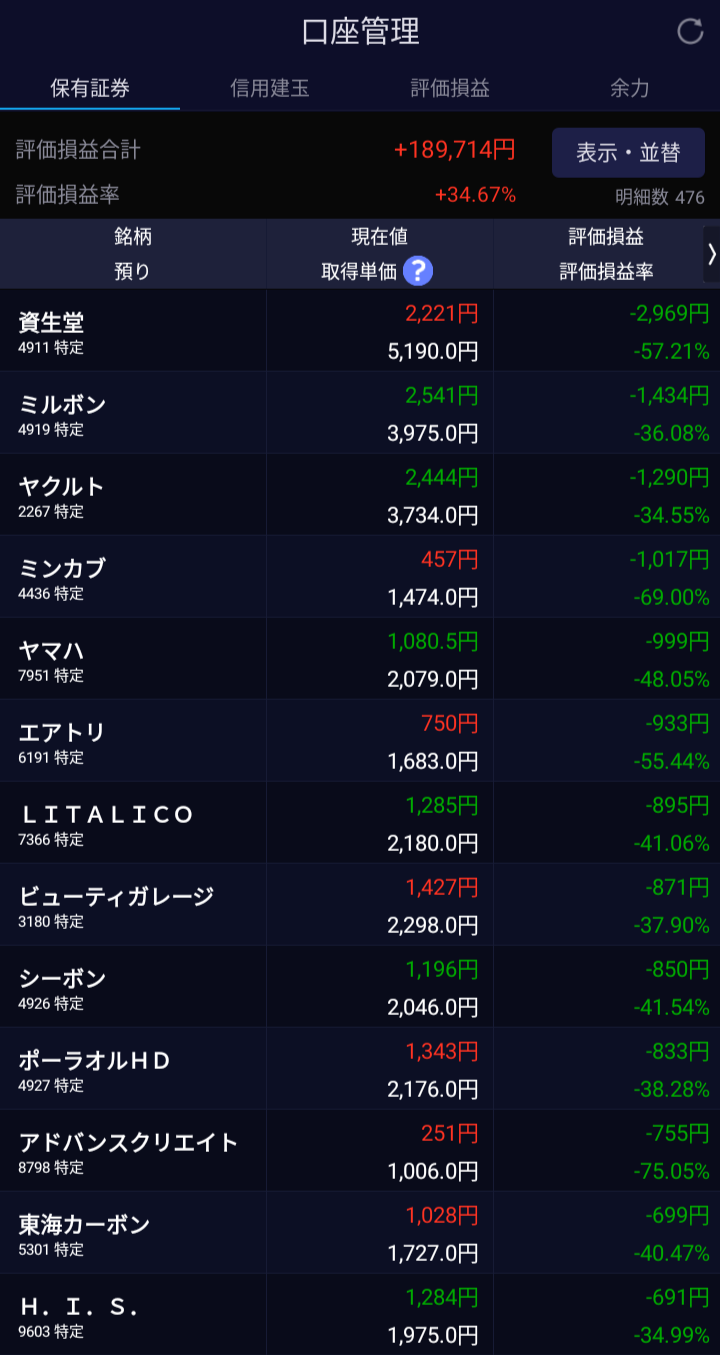
Task: Select the ビューティガレージ row
Action: click(360, 905)
